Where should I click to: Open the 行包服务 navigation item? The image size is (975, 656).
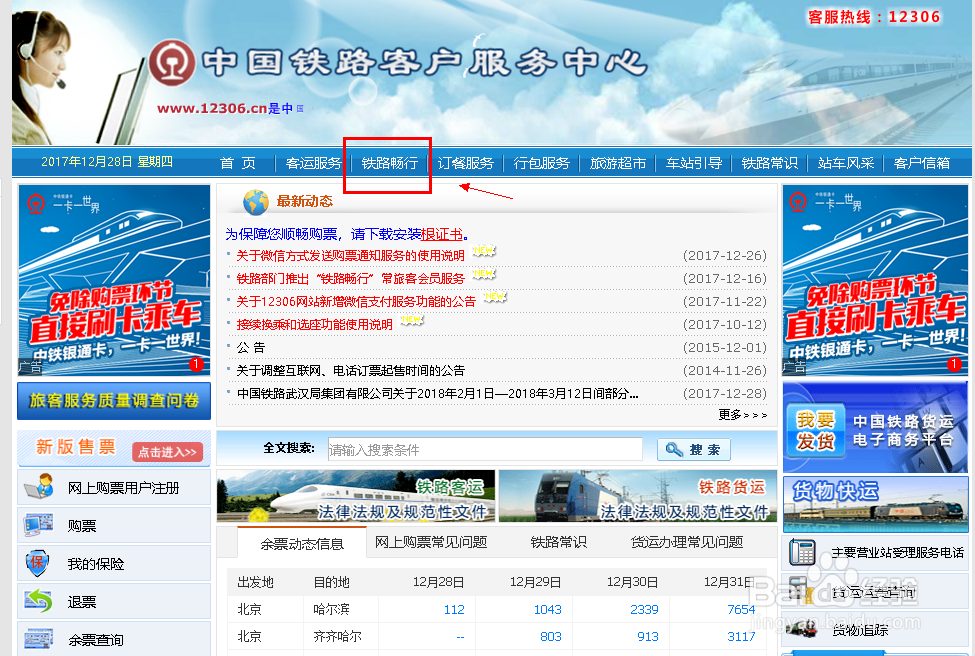[x=541, y=163]
